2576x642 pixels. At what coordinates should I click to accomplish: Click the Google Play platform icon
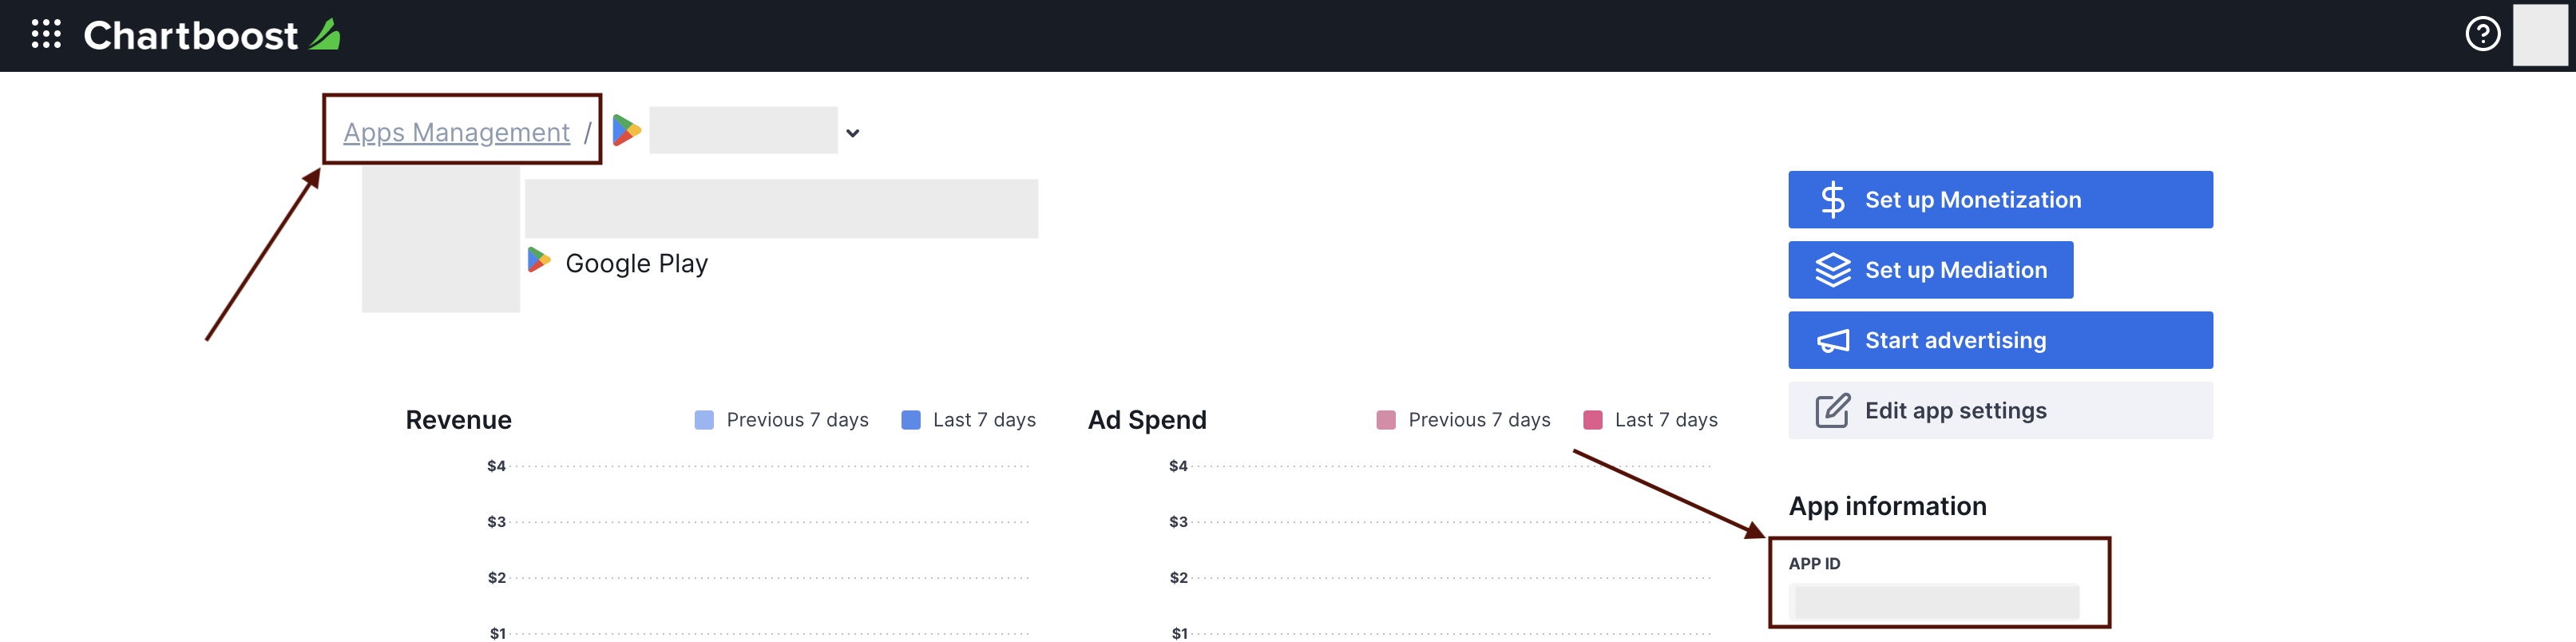pos(539,261)
